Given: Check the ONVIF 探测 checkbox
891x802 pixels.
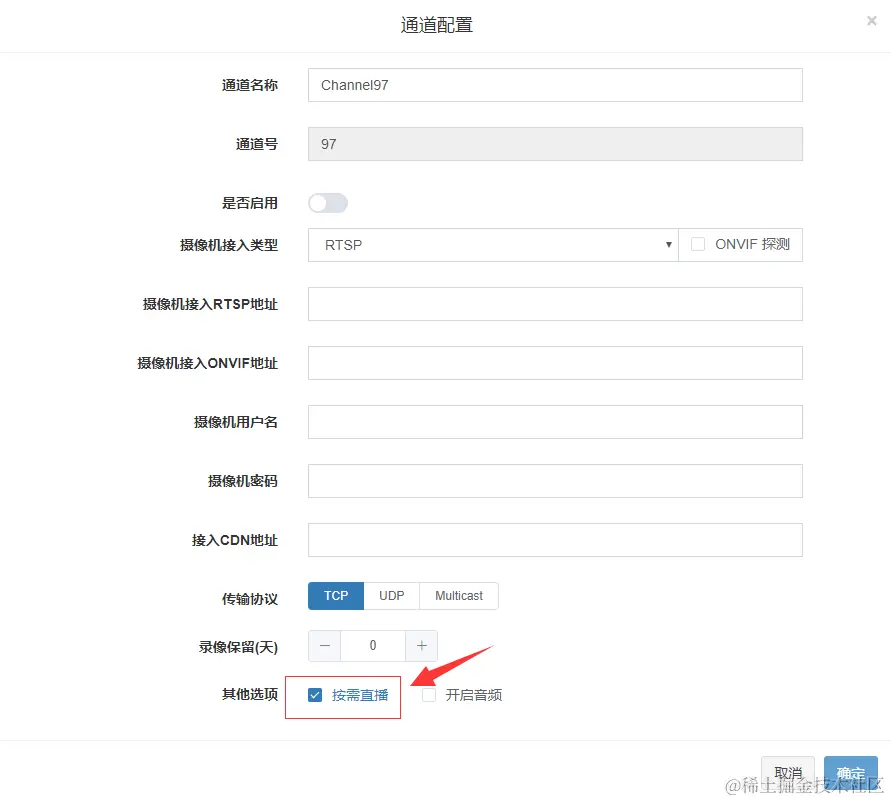Looking at the screenshot, I should (697, 243).
